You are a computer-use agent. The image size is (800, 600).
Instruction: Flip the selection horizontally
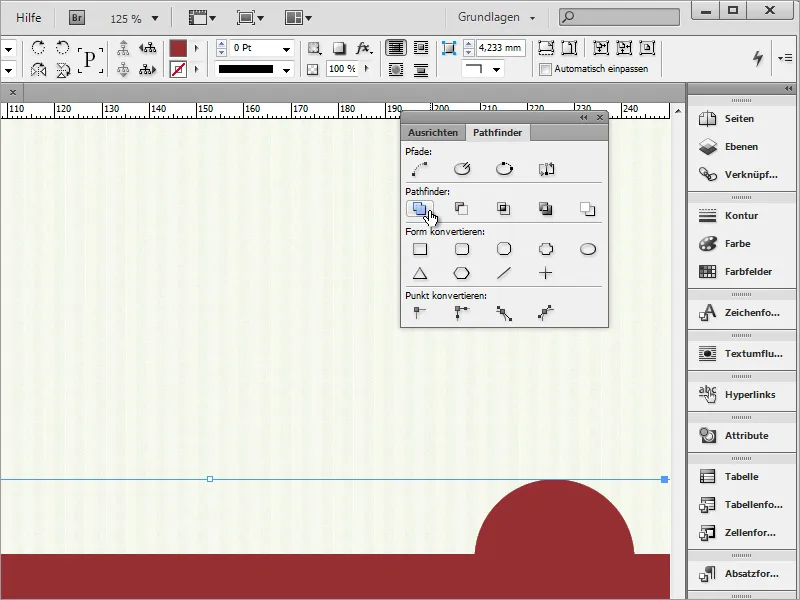tap(38, 69)
